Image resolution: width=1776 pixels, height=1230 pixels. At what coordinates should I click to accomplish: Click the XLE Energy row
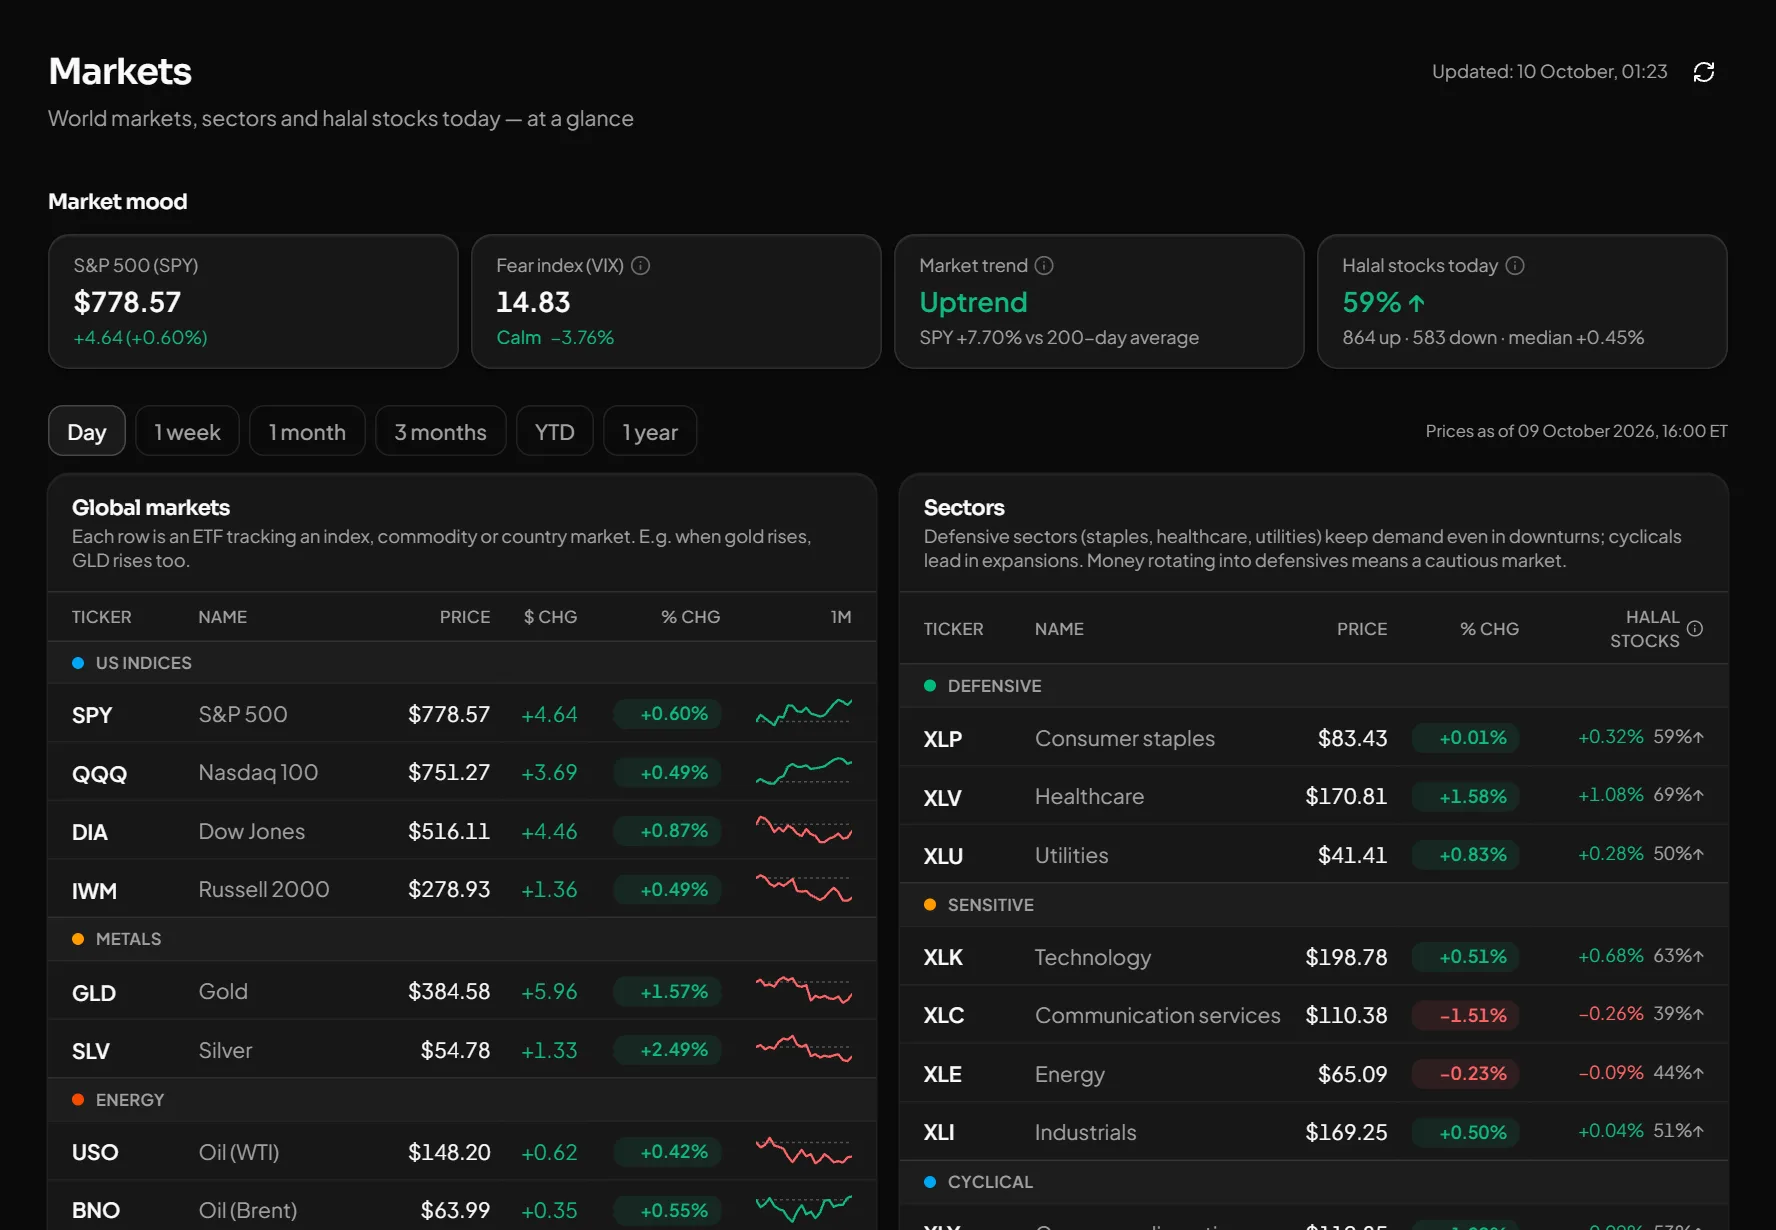1314,1074
